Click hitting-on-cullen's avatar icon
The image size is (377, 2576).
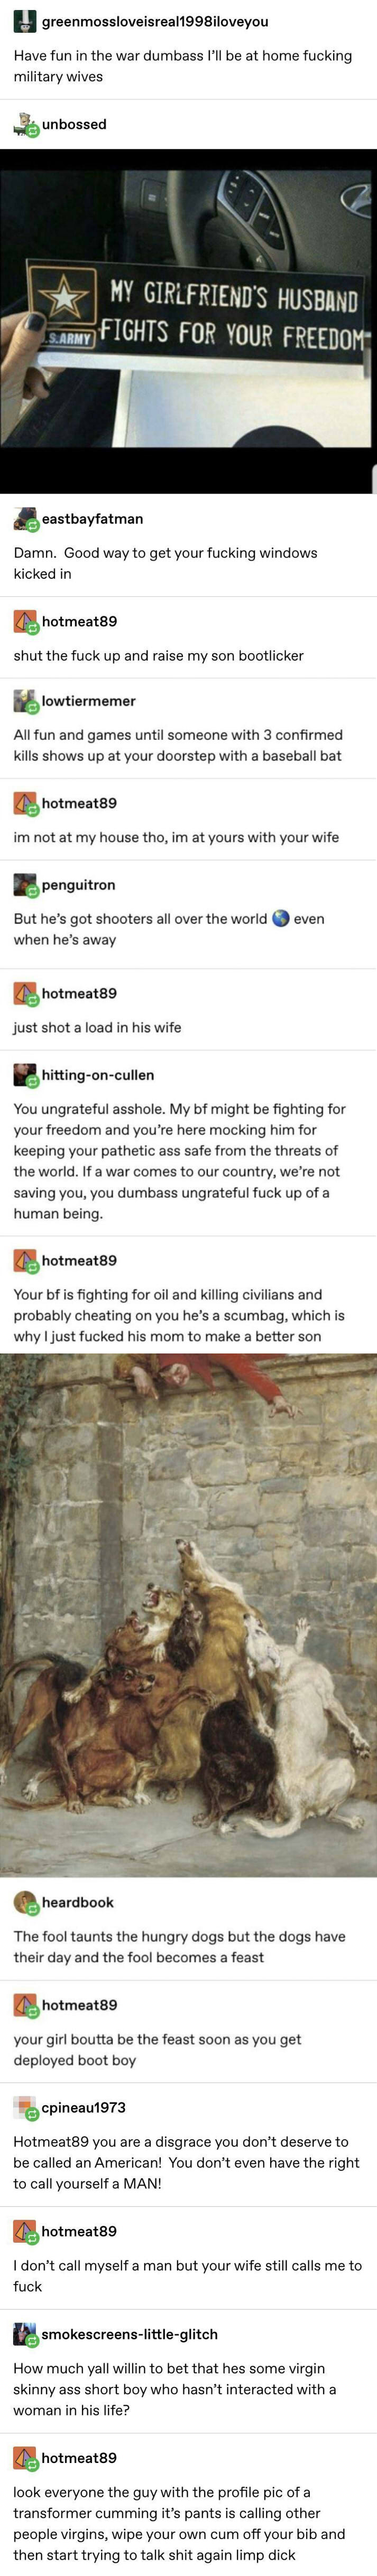(x=25, y=1075)
